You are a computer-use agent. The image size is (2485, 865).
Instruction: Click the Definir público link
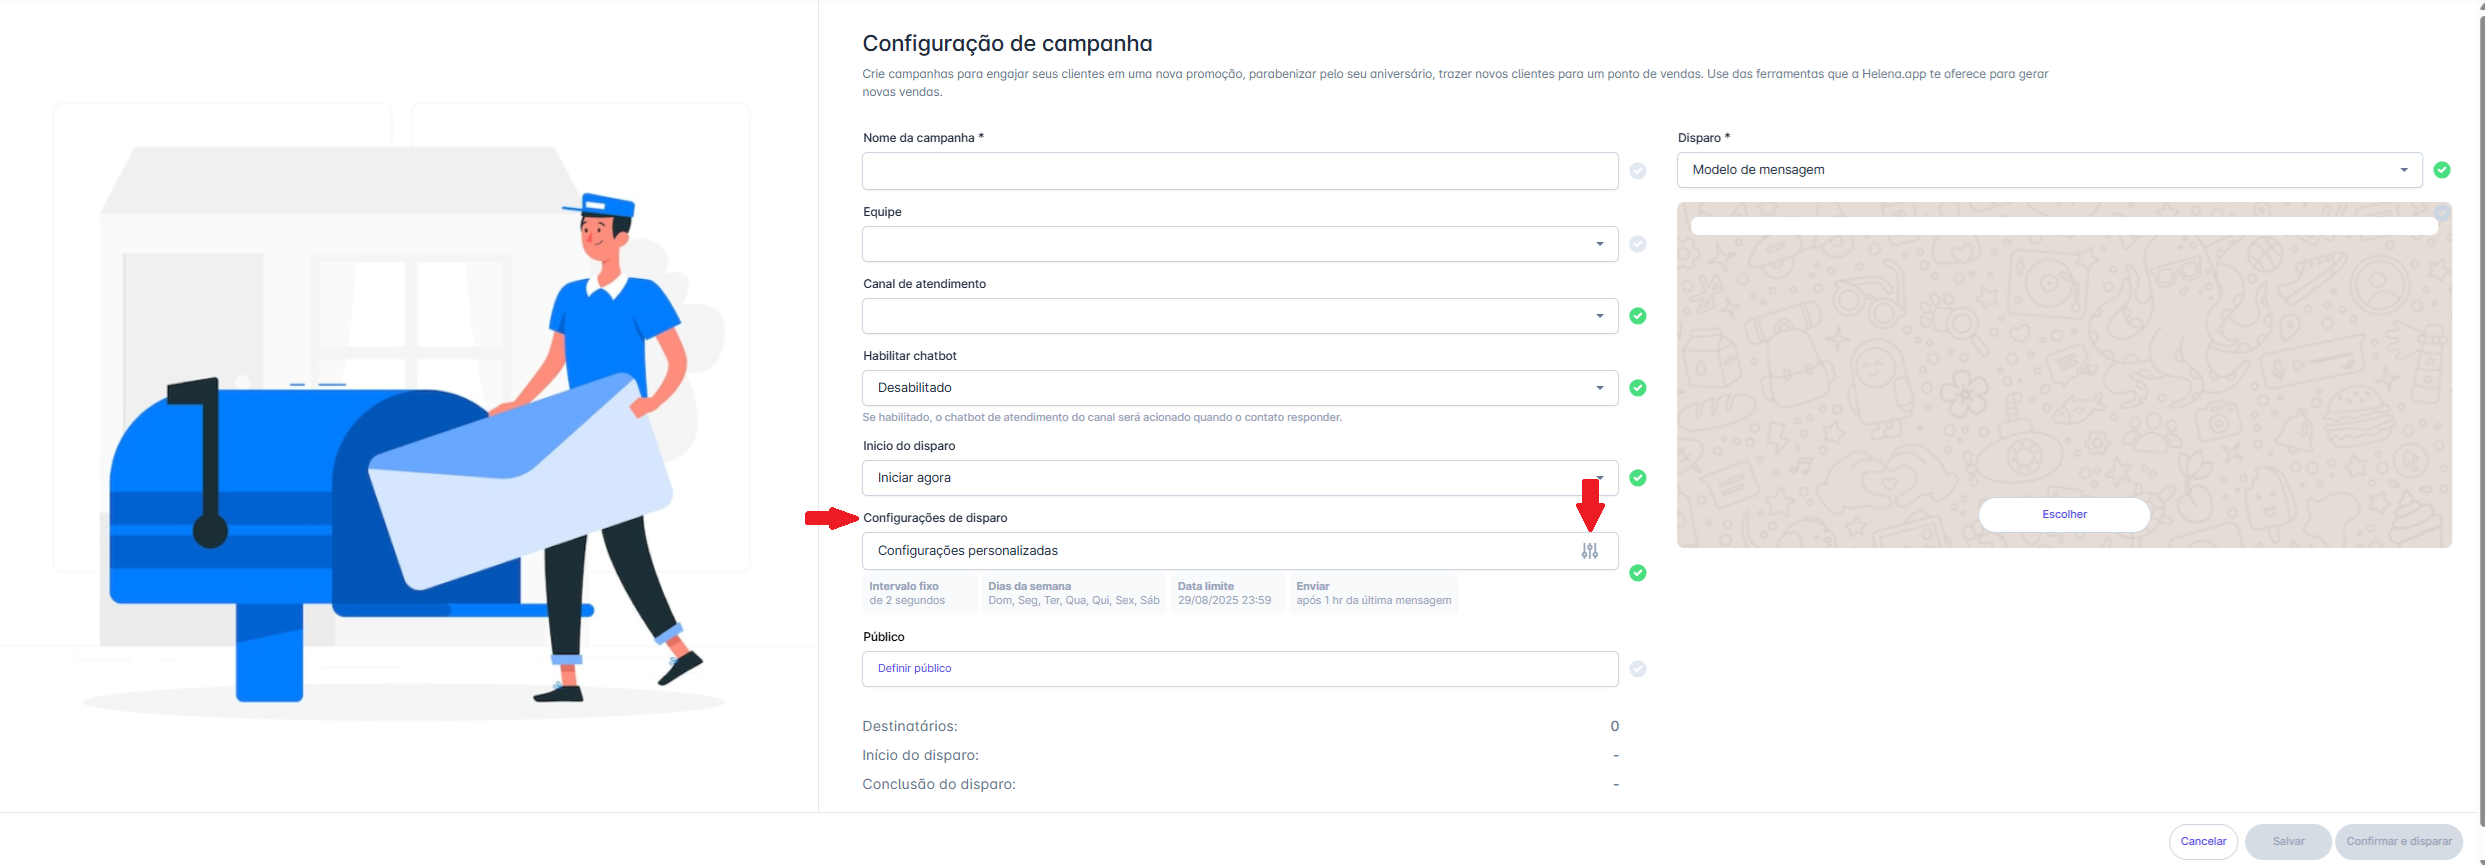click(x=914, y=668)
